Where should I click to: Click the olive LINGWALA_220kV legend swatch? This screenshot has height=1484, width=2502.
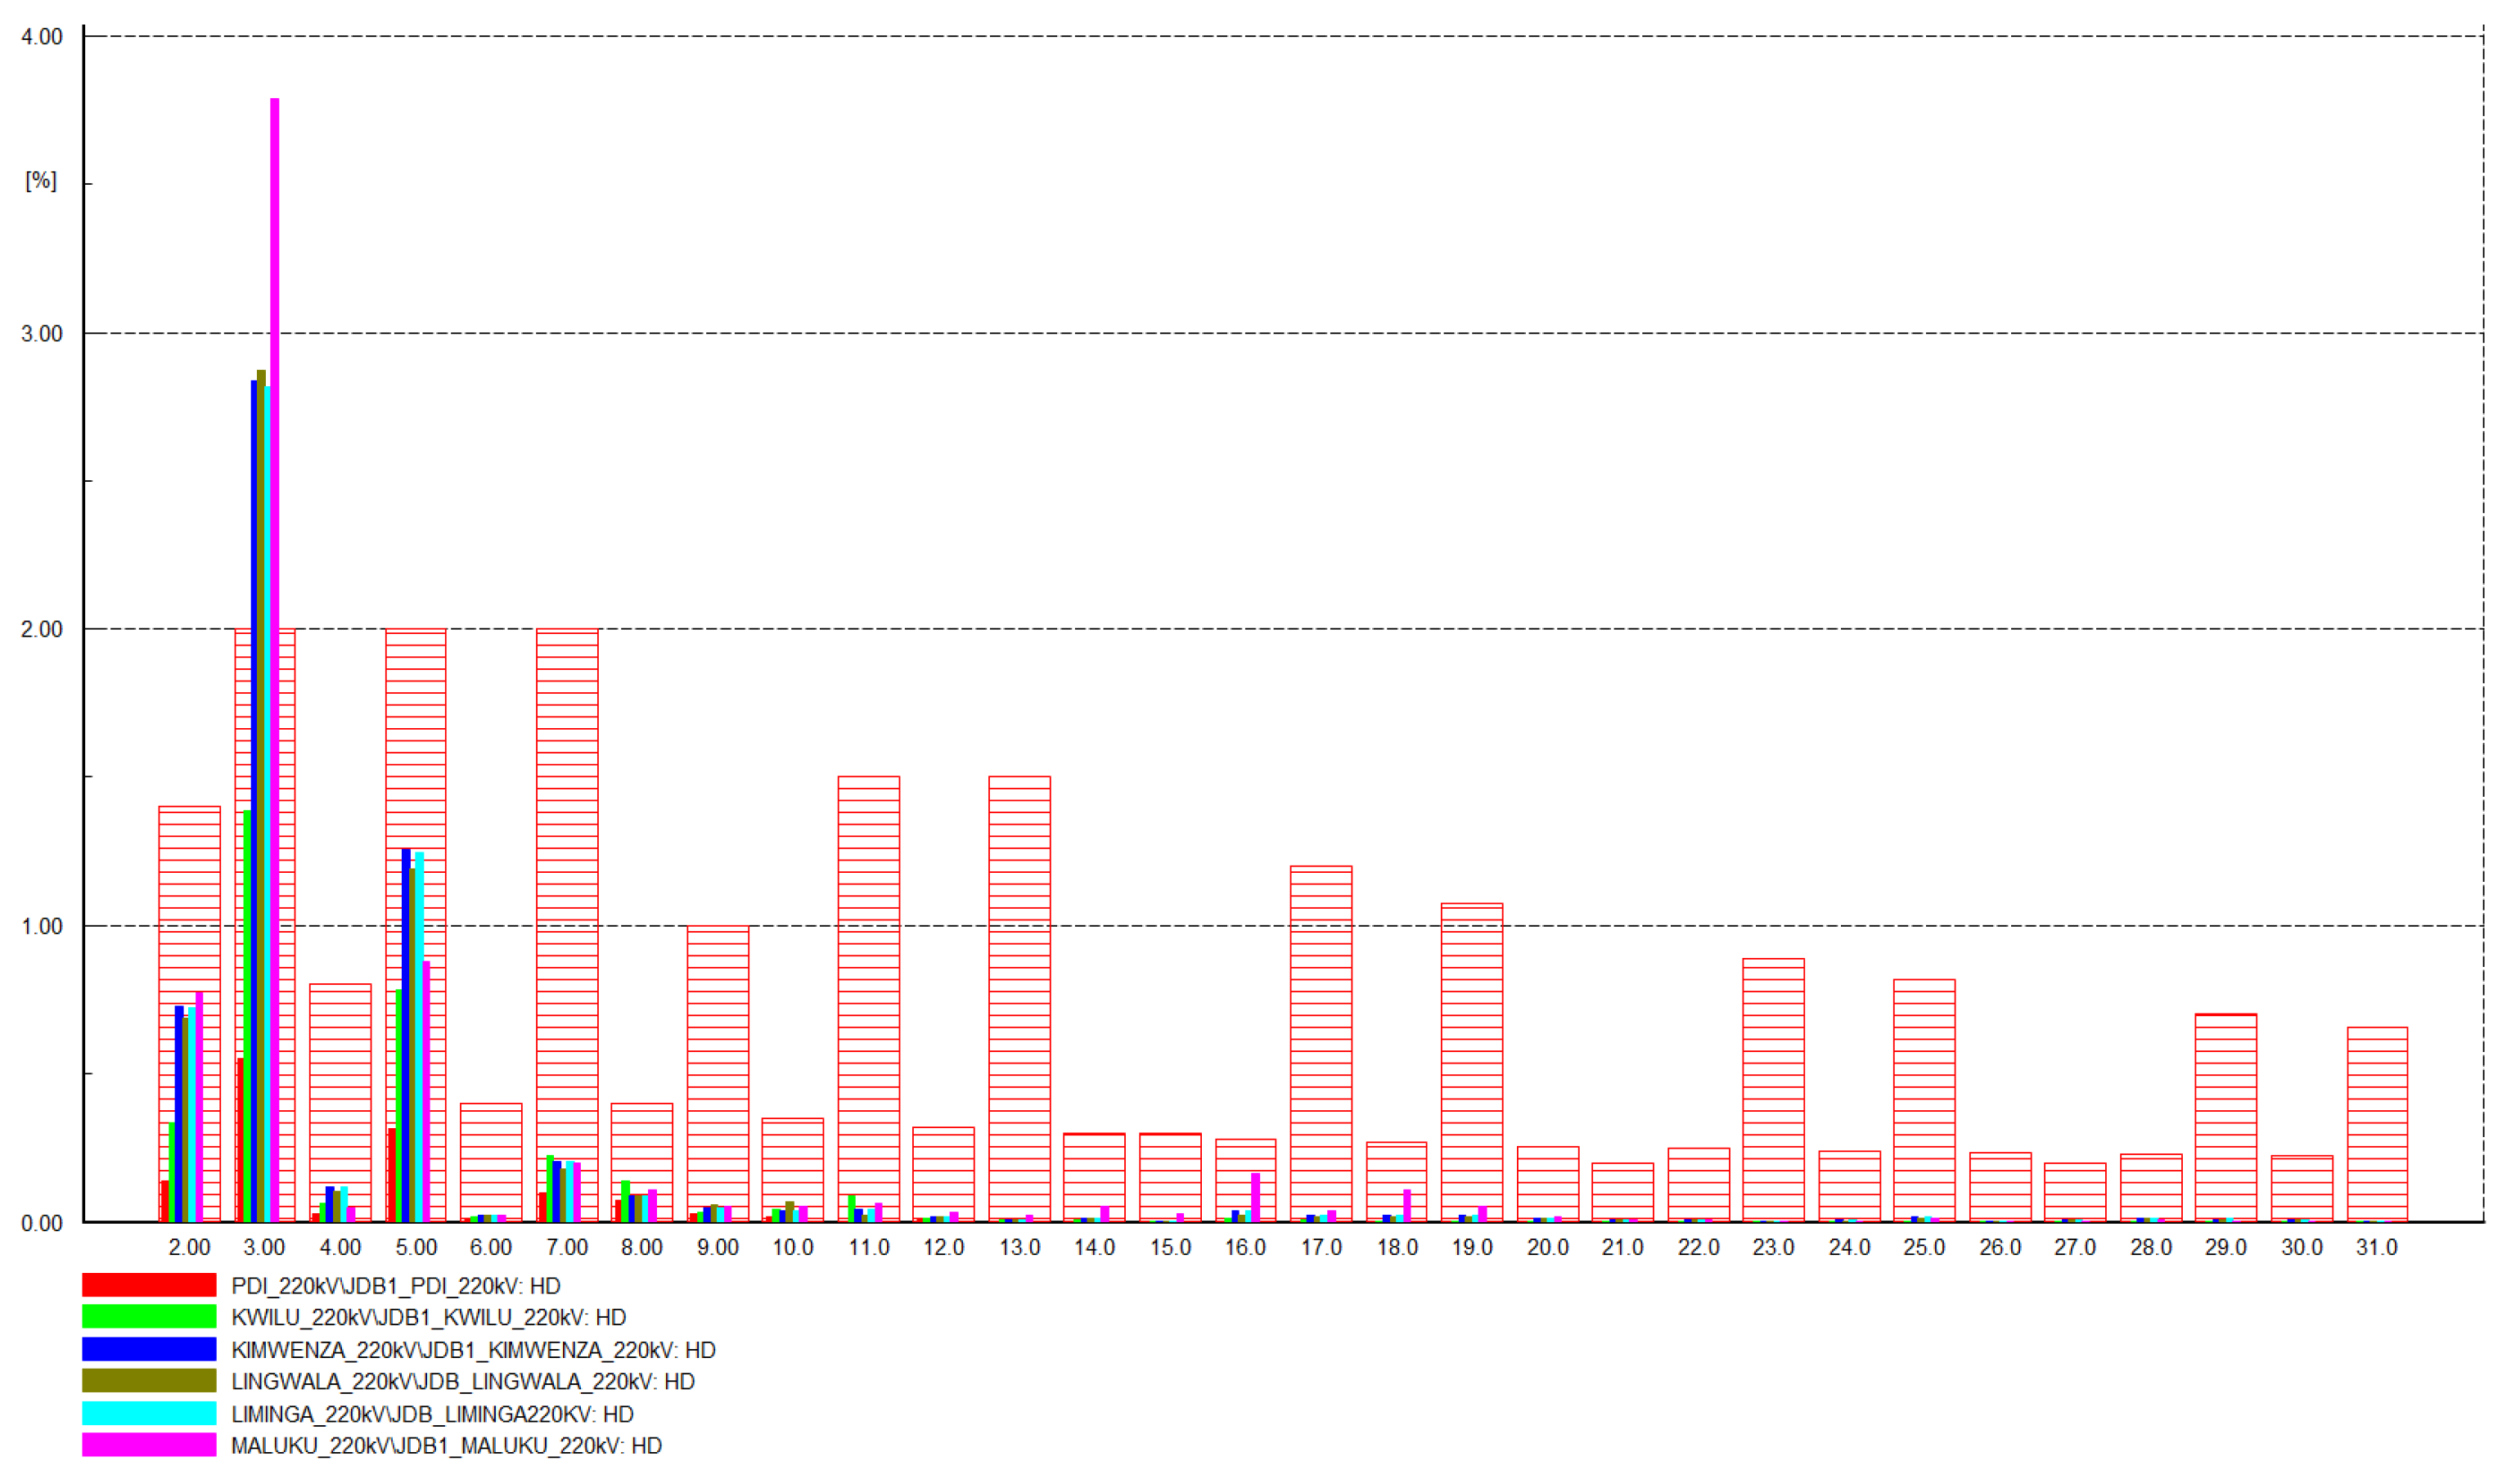[x=149, y=1382]
